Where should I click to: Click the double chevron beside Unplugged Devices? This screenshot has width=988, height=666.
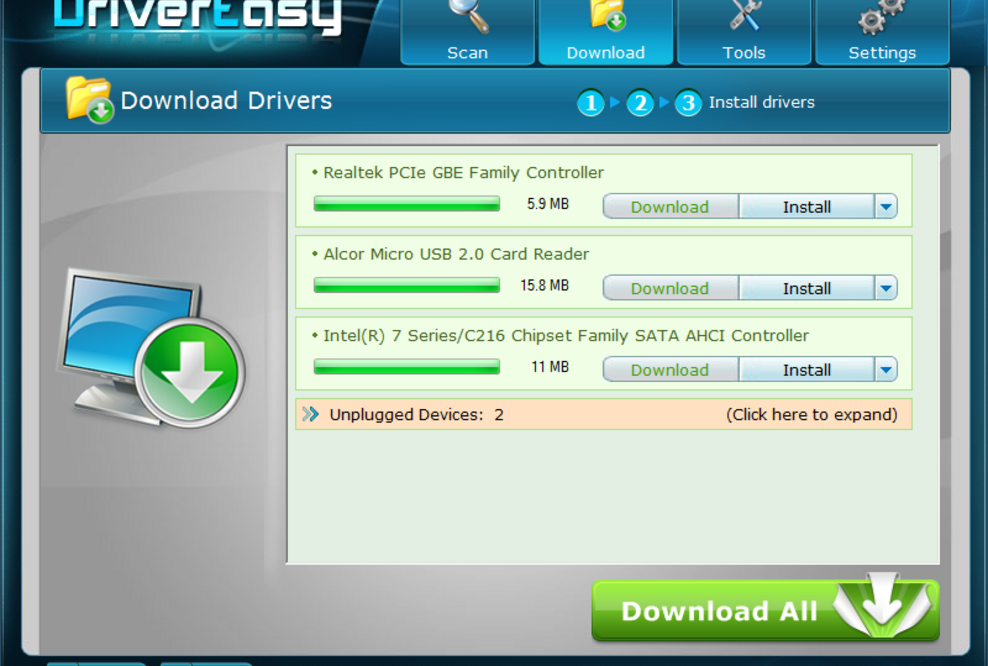311,414
